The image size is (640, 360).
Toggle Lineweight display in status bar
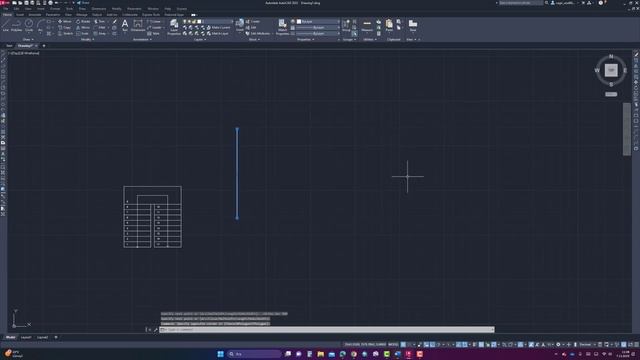point(475,344)
